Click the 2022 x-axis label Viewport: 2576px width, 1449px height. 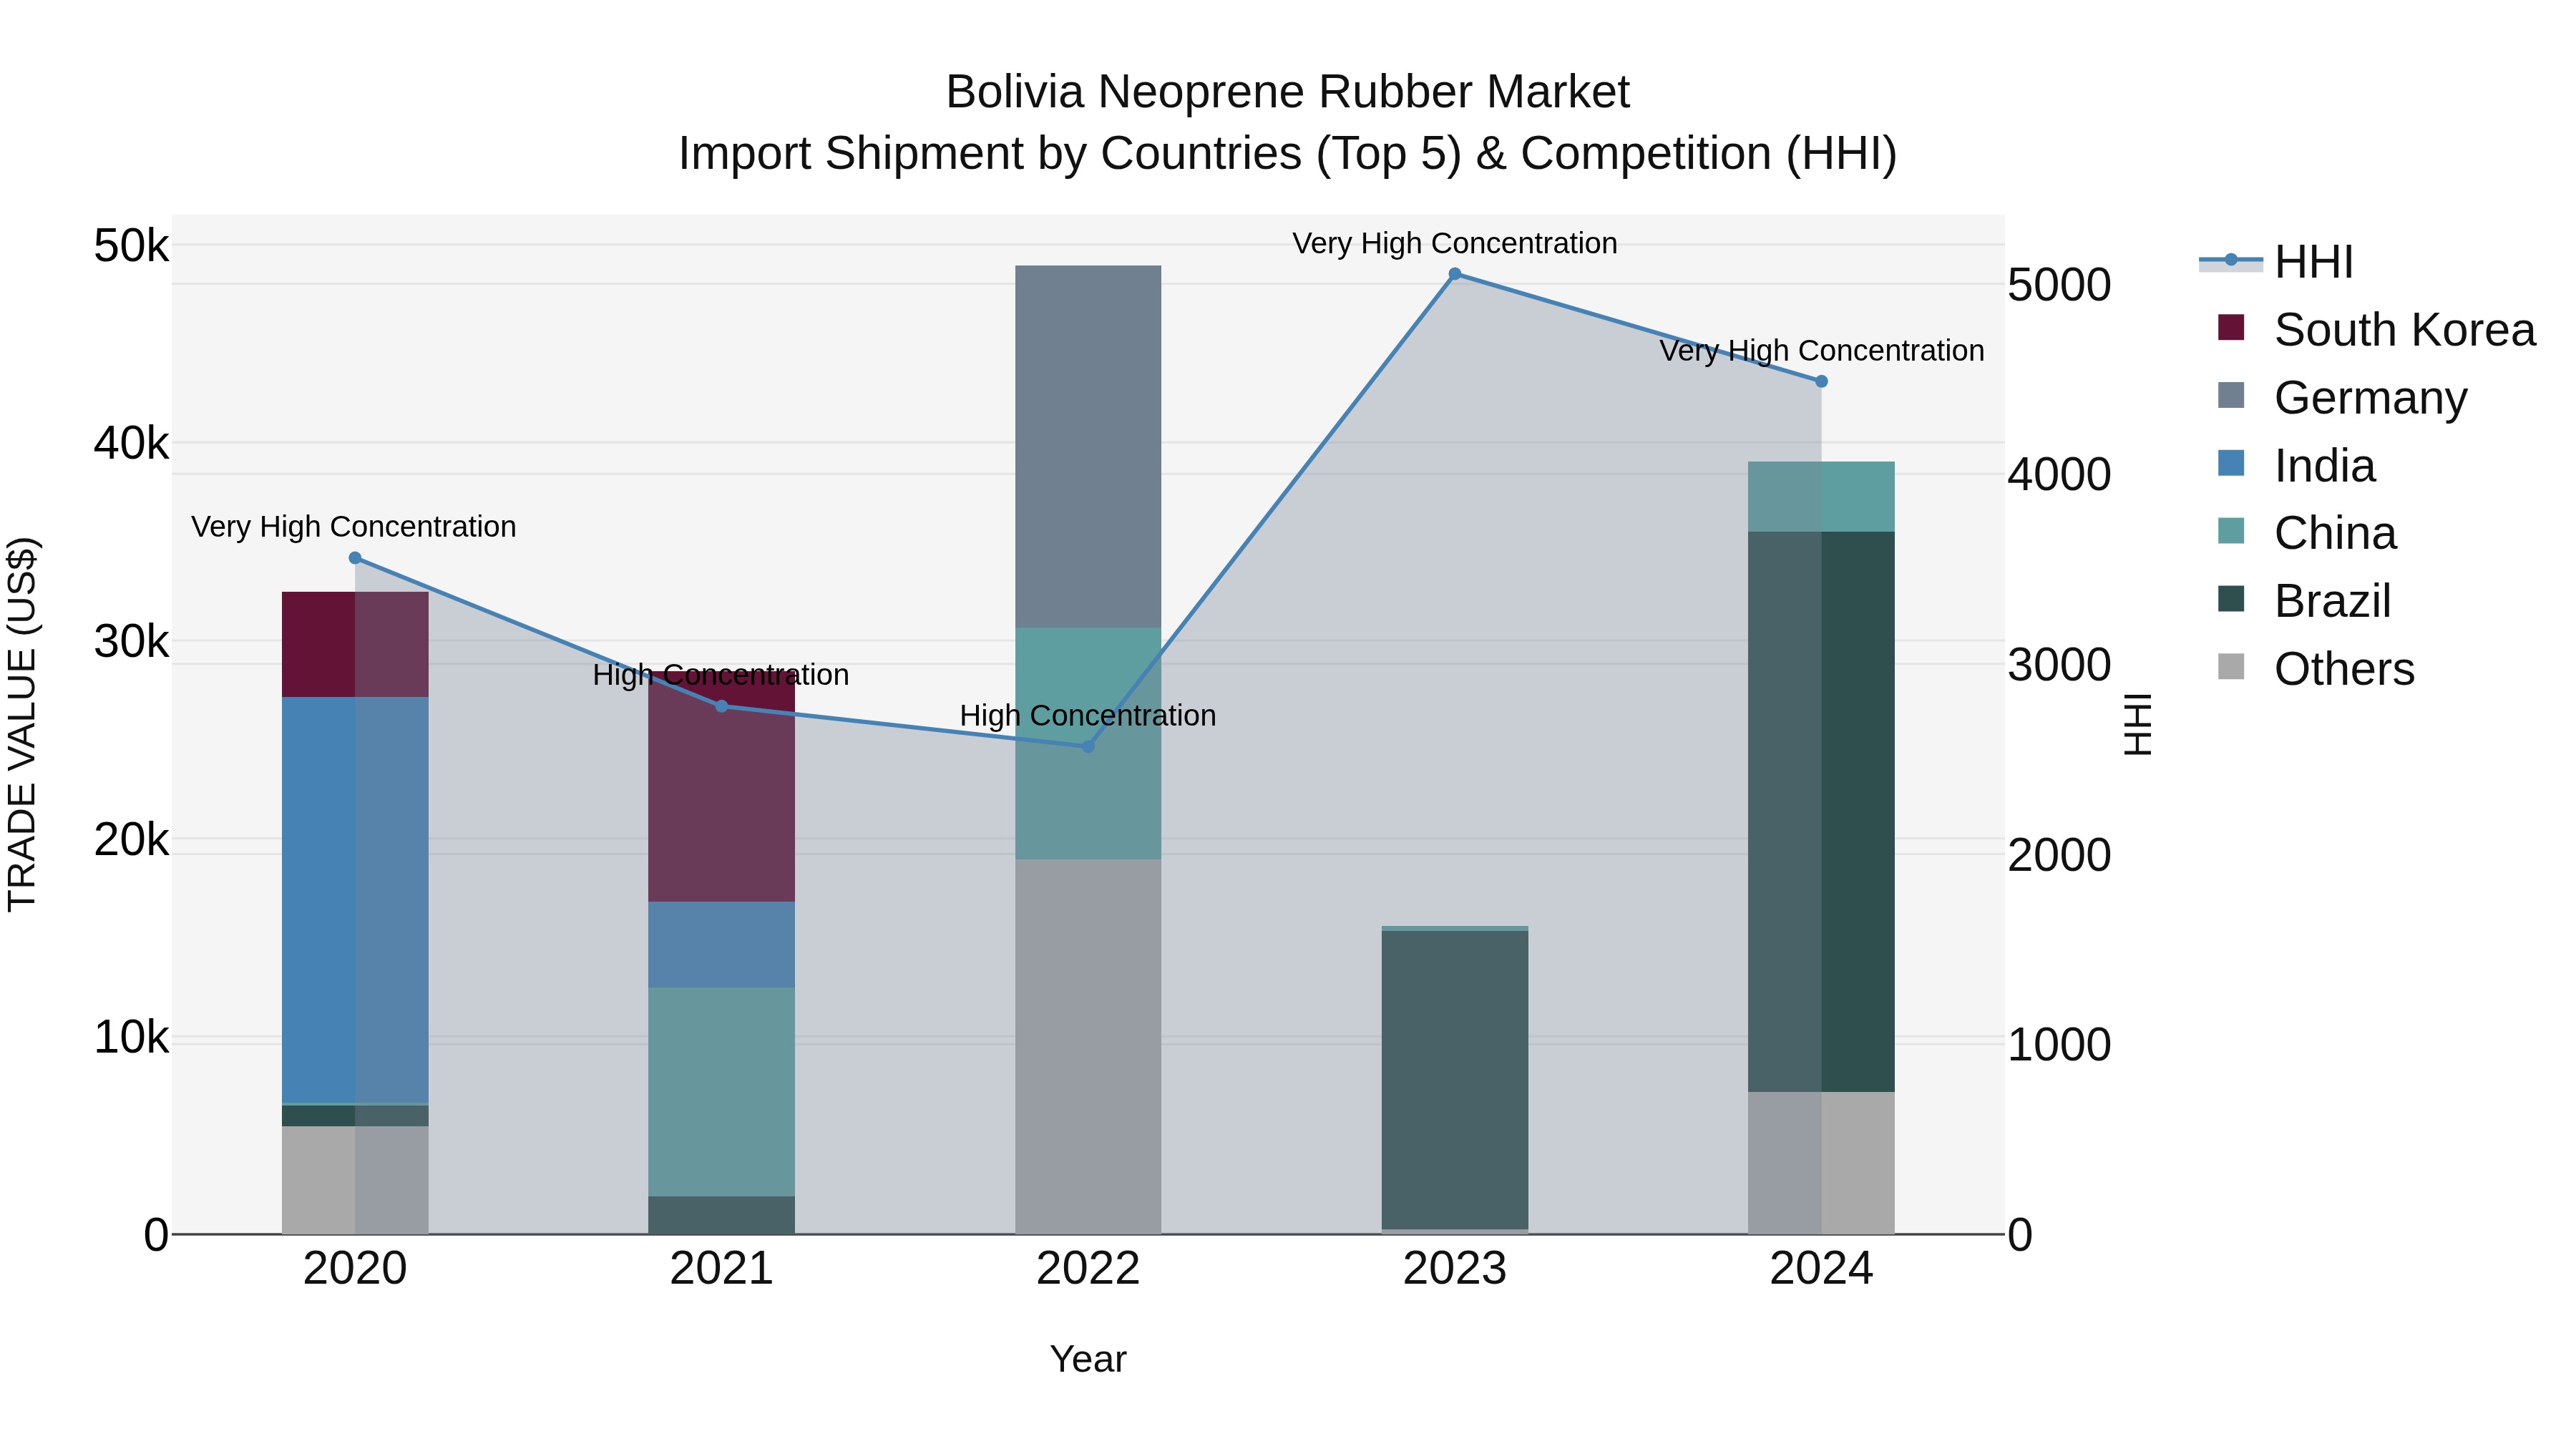[x=1088, y=1269]
